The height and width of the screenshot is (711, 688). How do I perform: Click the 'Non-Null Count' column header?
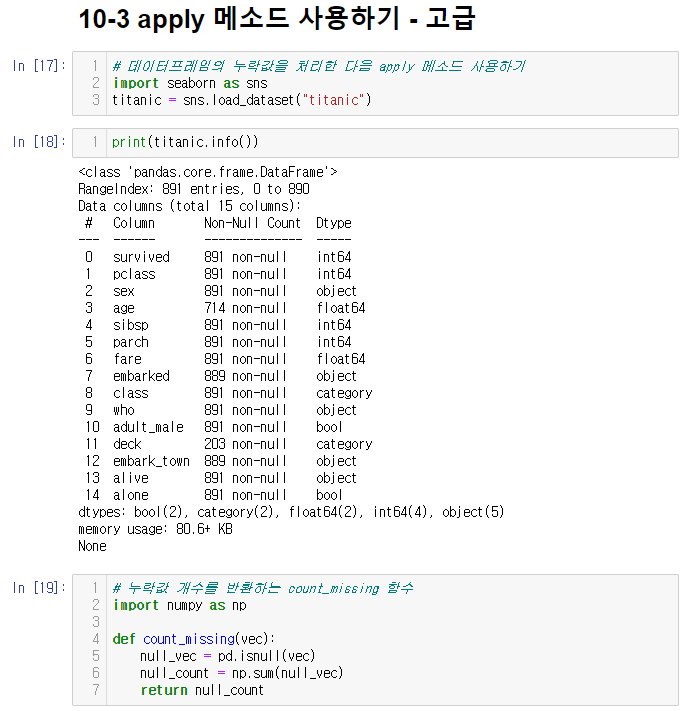(x=252, y=223)
